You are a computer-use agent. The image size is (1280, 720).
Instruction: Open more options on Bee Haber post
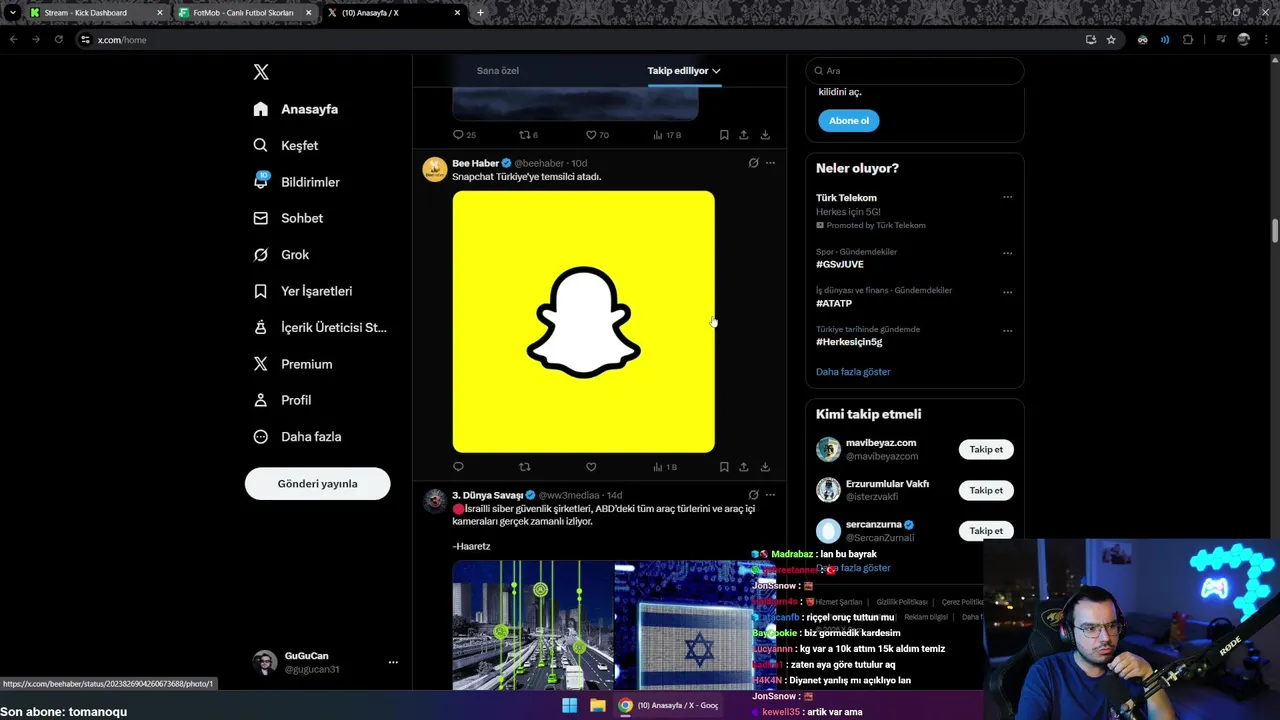[x=770, y=163]
